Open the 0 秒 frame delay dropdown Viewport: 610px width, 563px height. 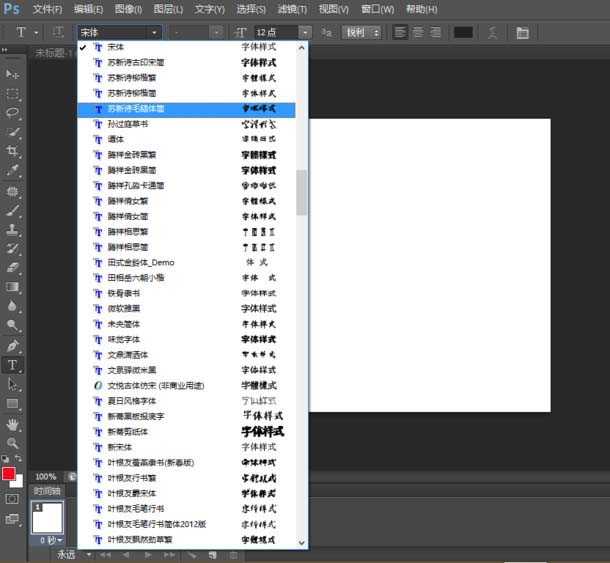51,540
